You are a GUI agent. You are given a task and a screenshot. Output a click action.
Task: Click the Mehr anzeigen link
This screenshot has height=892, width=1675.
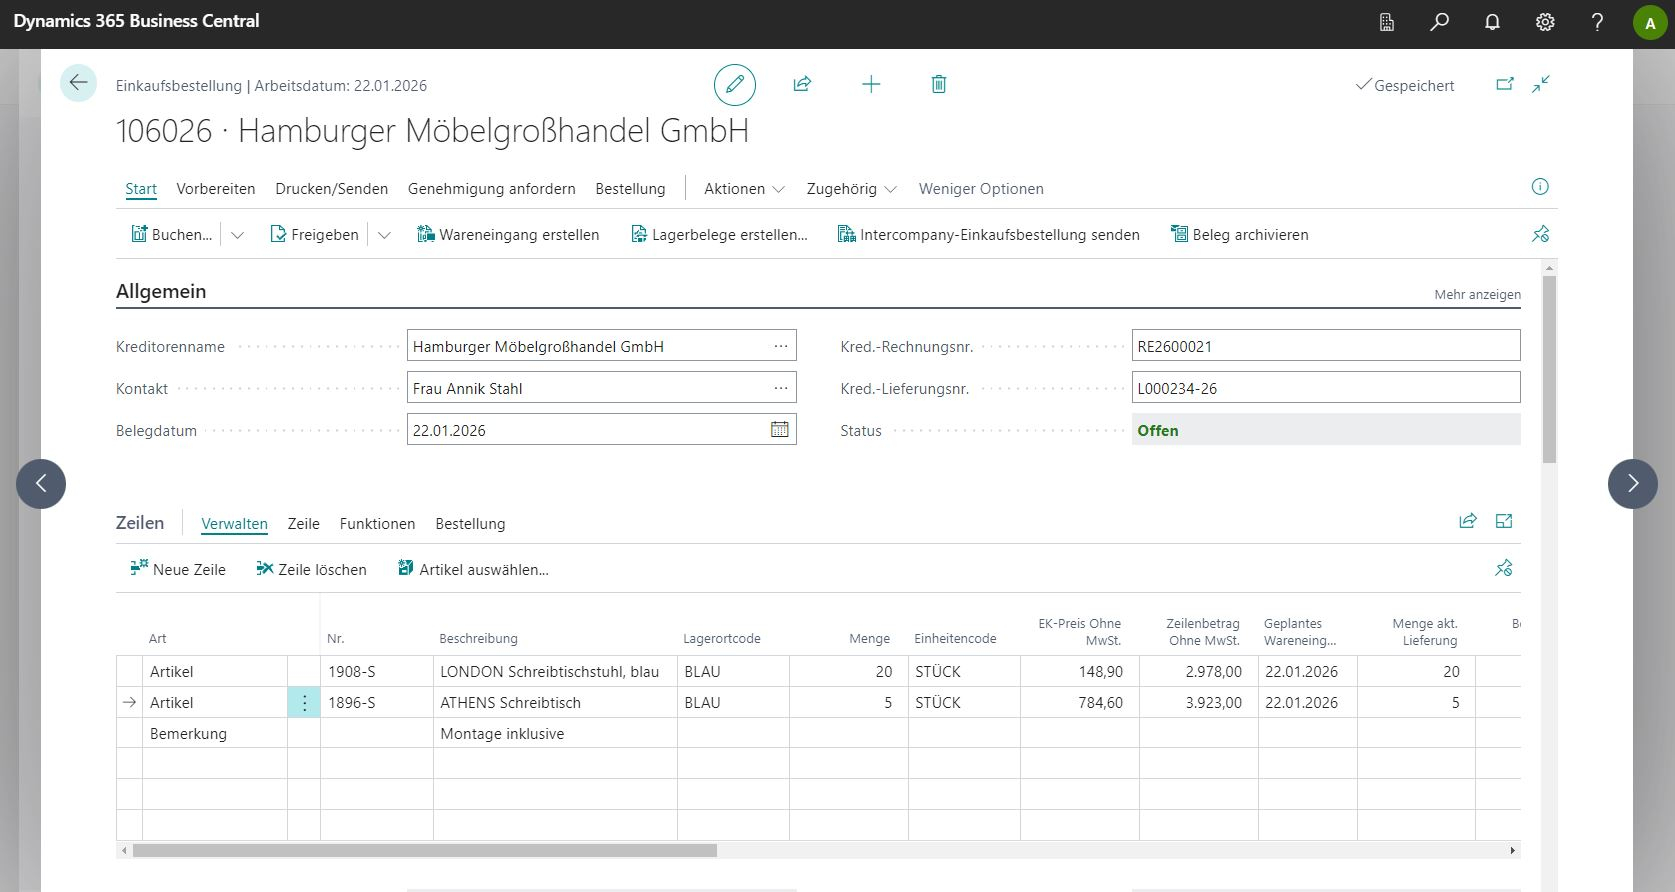pos(1477,295)
